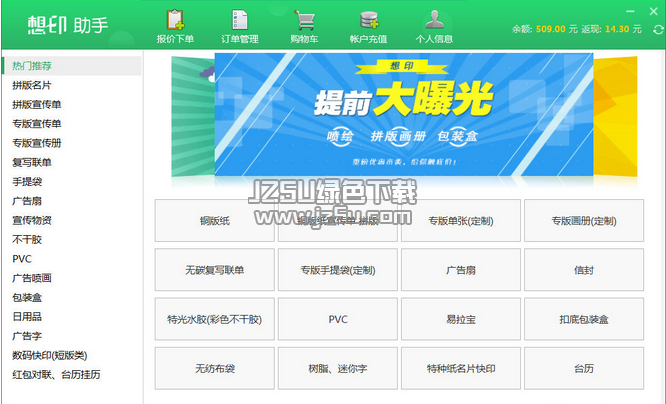Image resolution: width=666 pixels, height=404 pixels.
Task: Open the 帐户充值 account recharge icon
Action: coord(368,26)
